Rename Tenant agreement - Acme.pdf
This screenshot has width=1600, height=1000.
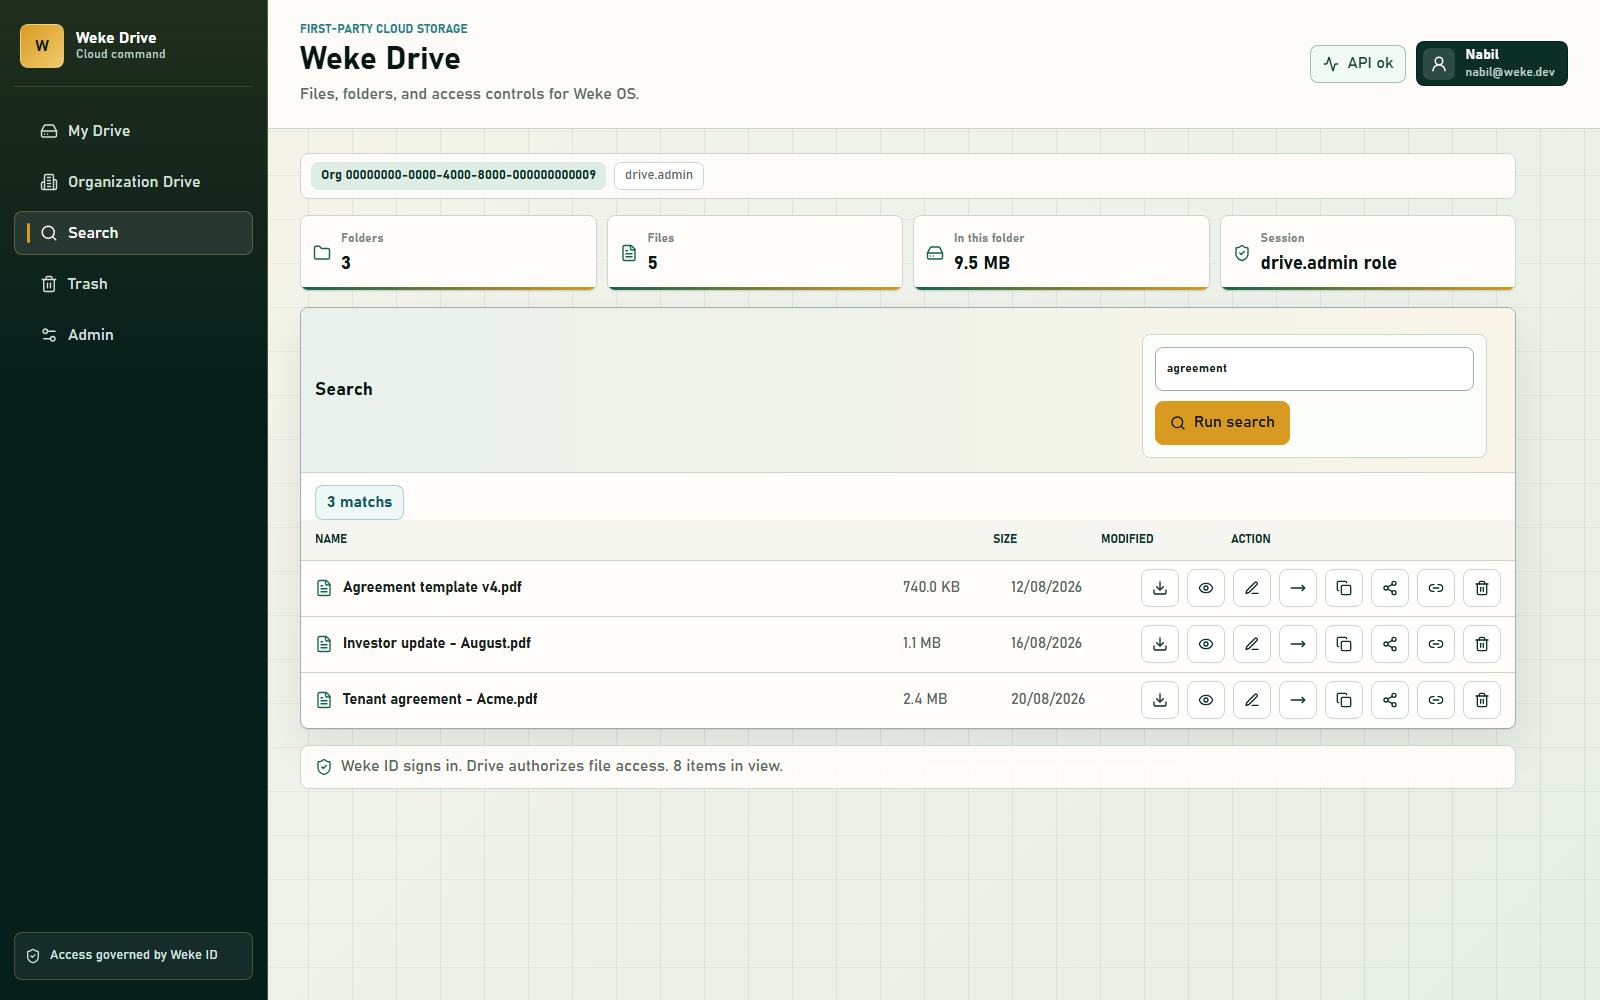click(1252, 700)
